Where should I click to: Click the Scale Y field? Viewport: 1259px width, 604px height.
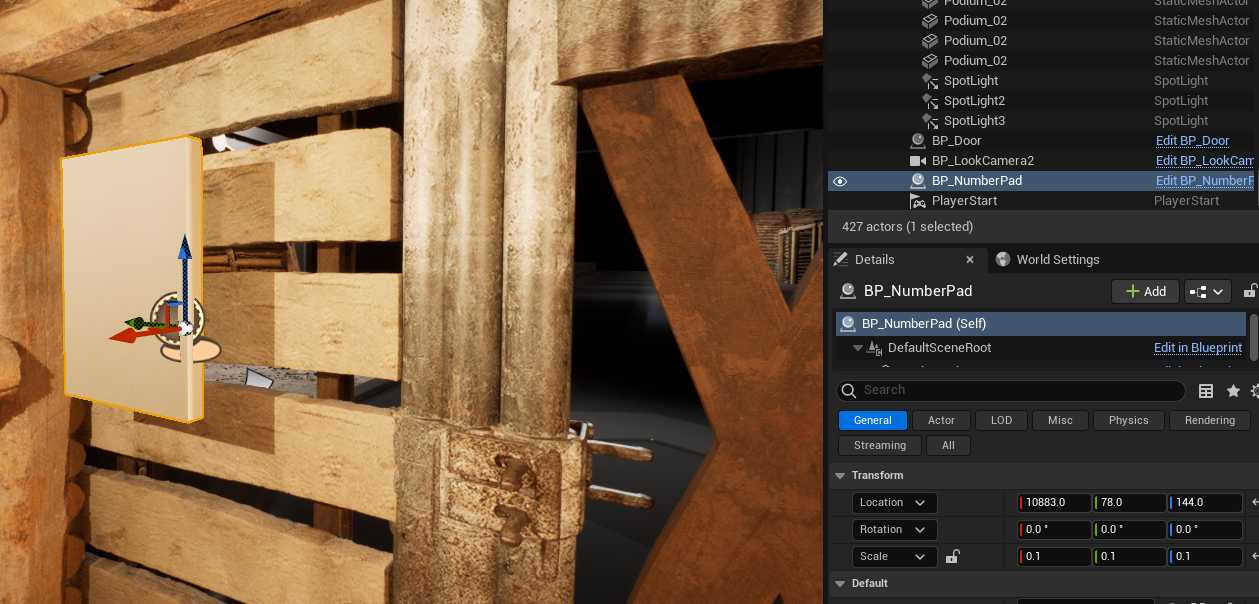pyautogui.click(x=1130, y=557)
